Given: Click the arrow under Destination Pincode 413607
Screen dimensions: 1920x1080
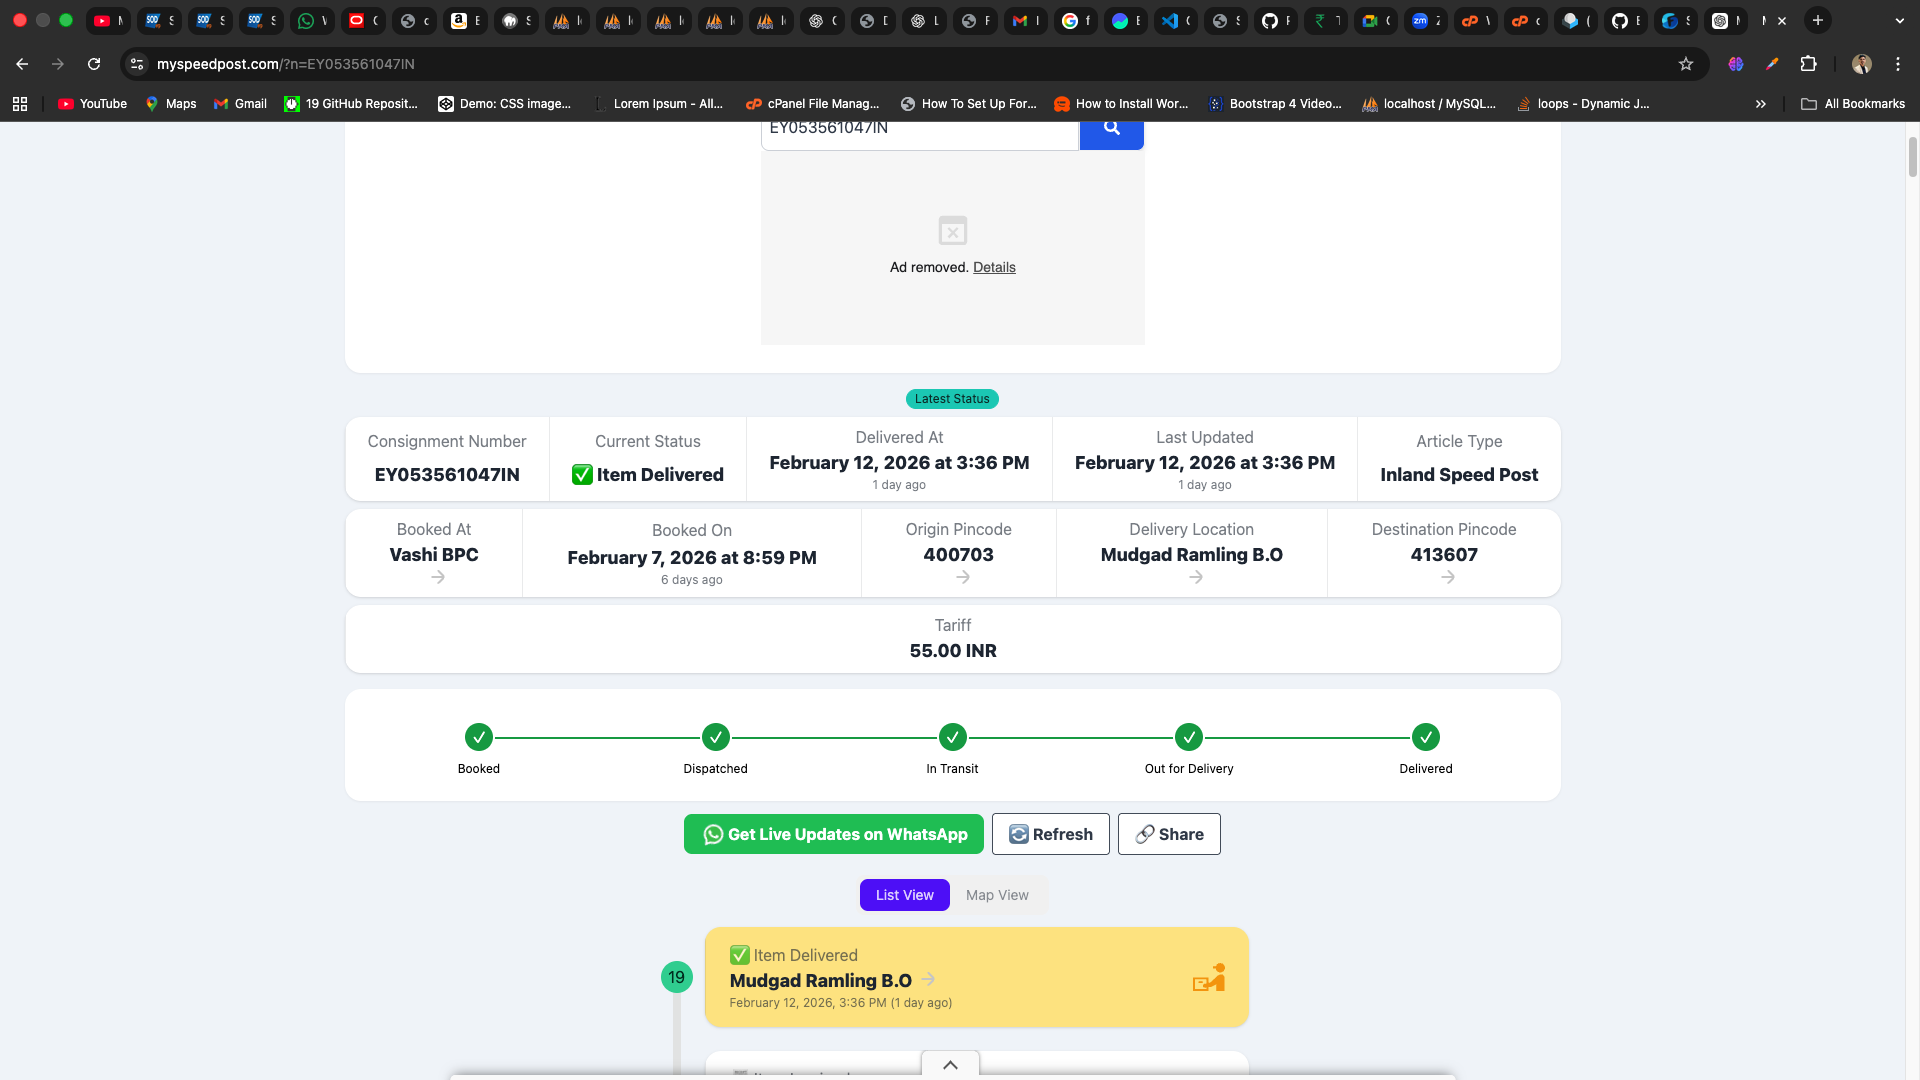Looking at the screenshot, I should coord(1447,578).
